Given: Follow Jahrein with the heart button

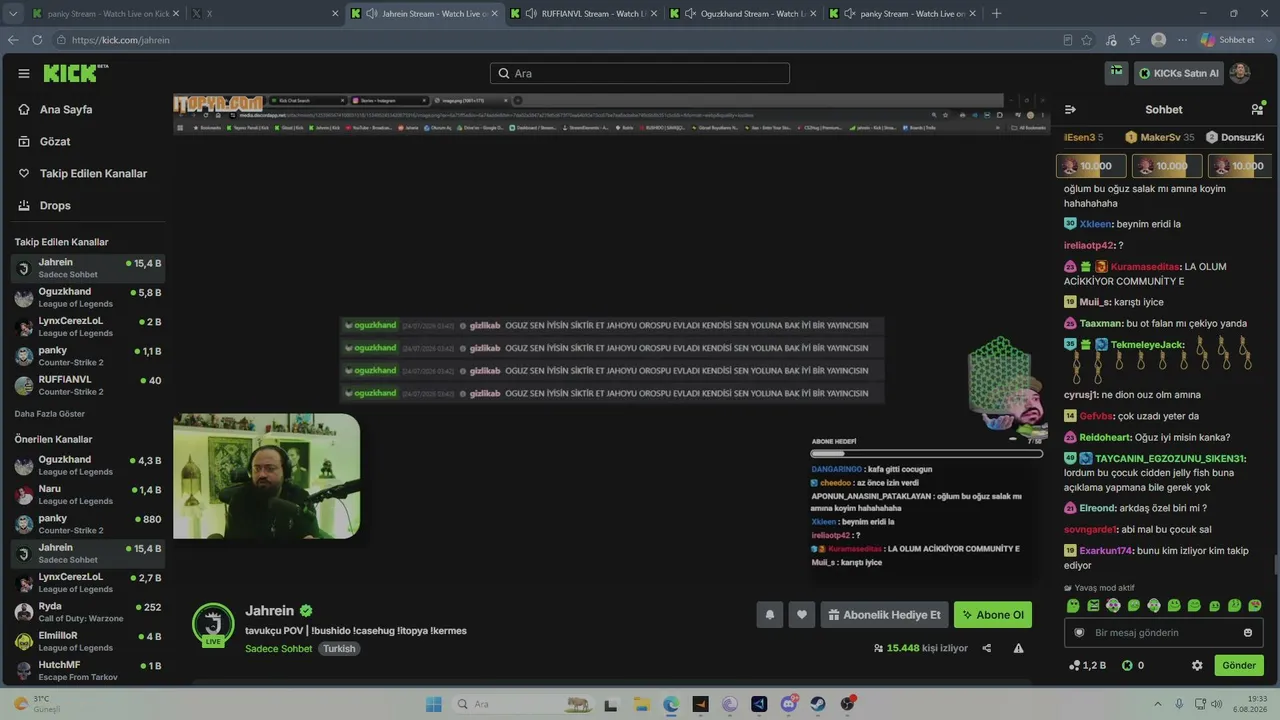Looking at the screenshot, I should (801, 615).
